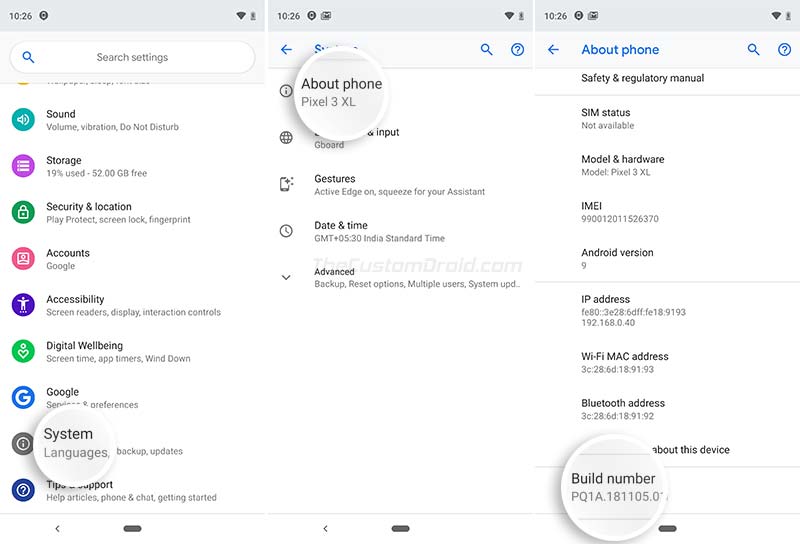
Task: Tap search icon on About phone screen
Action: [754, 50]
